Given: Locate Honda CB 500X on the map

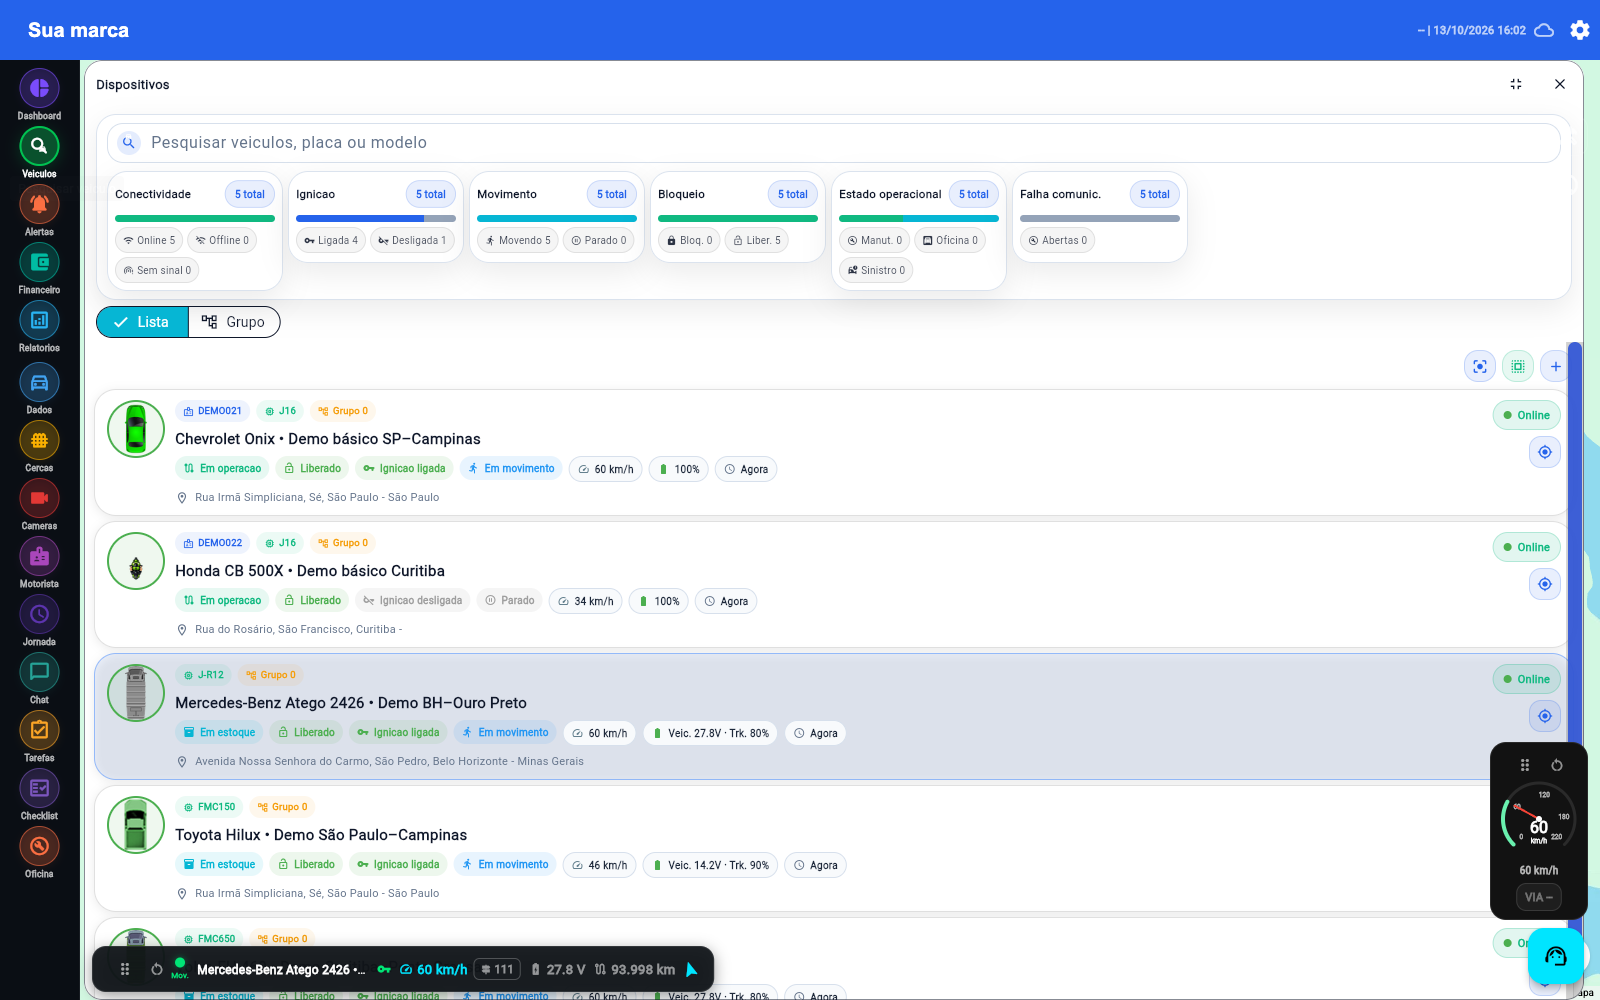Looking at the screenshot, I should tap(1545, 584).
